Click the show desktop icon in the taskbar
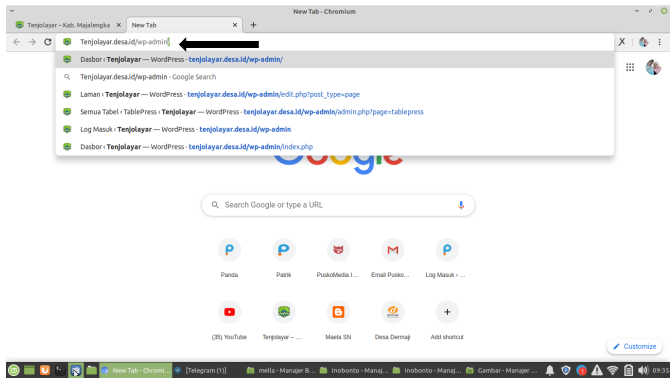The image size is (672, 380). click(29, 370)
